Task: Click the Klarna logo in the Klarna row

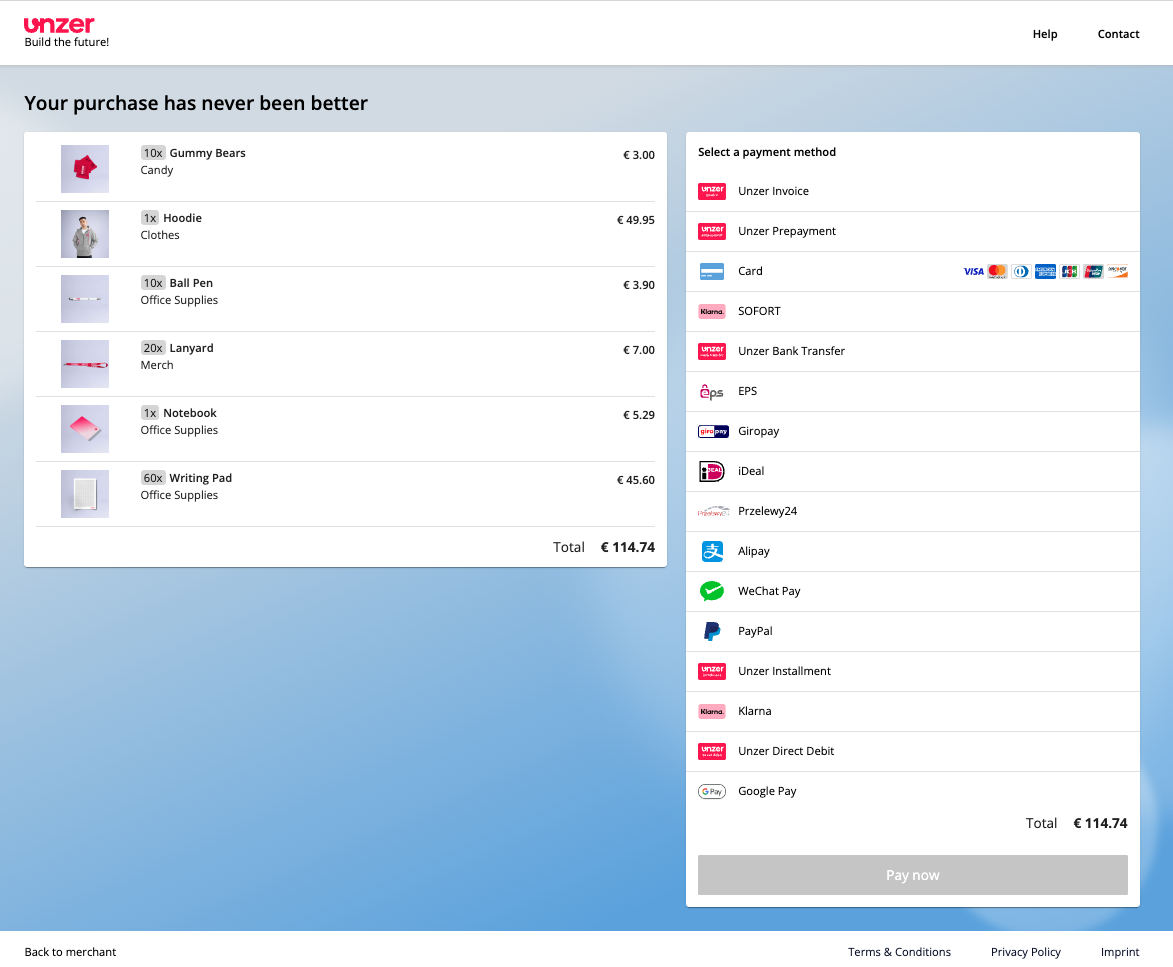Action: (711, 711)
